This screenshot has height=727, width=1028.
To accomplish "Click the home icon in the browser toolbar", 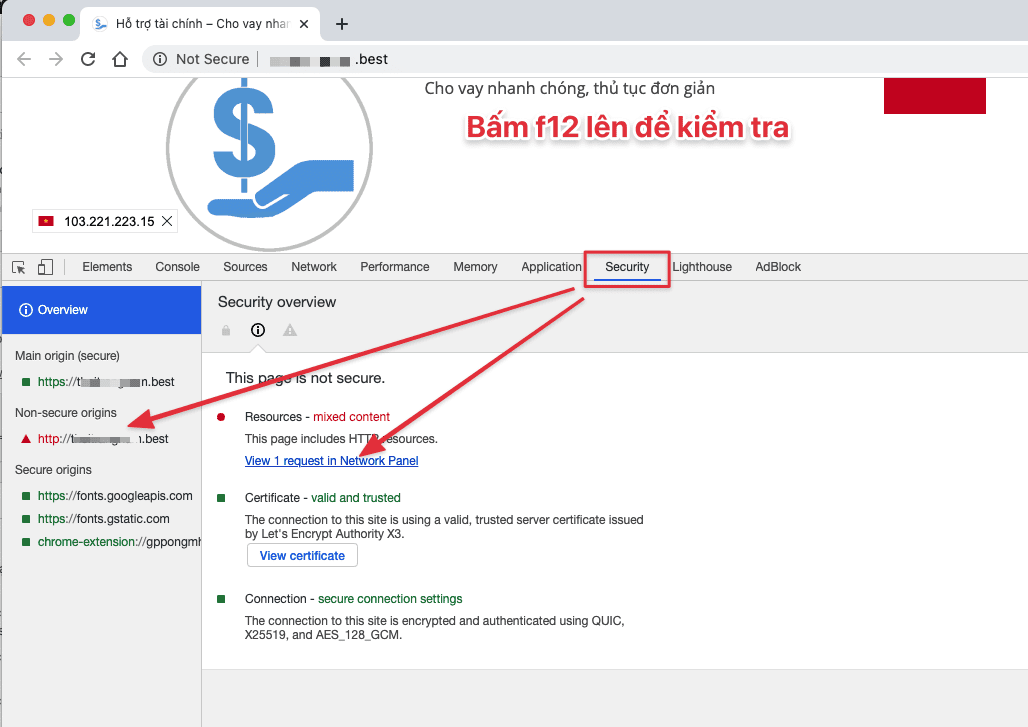I will point(118,59).
